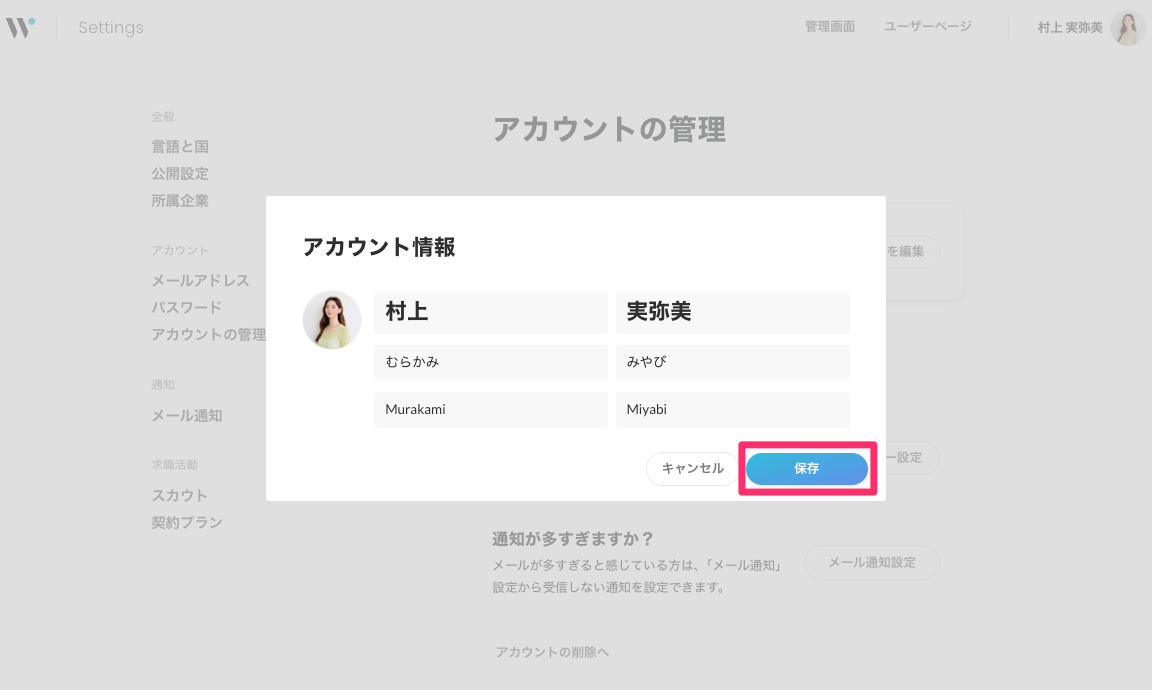Edit the last name field 村上
Viewport: 1152px width, 690px height.
coord(490,312)
